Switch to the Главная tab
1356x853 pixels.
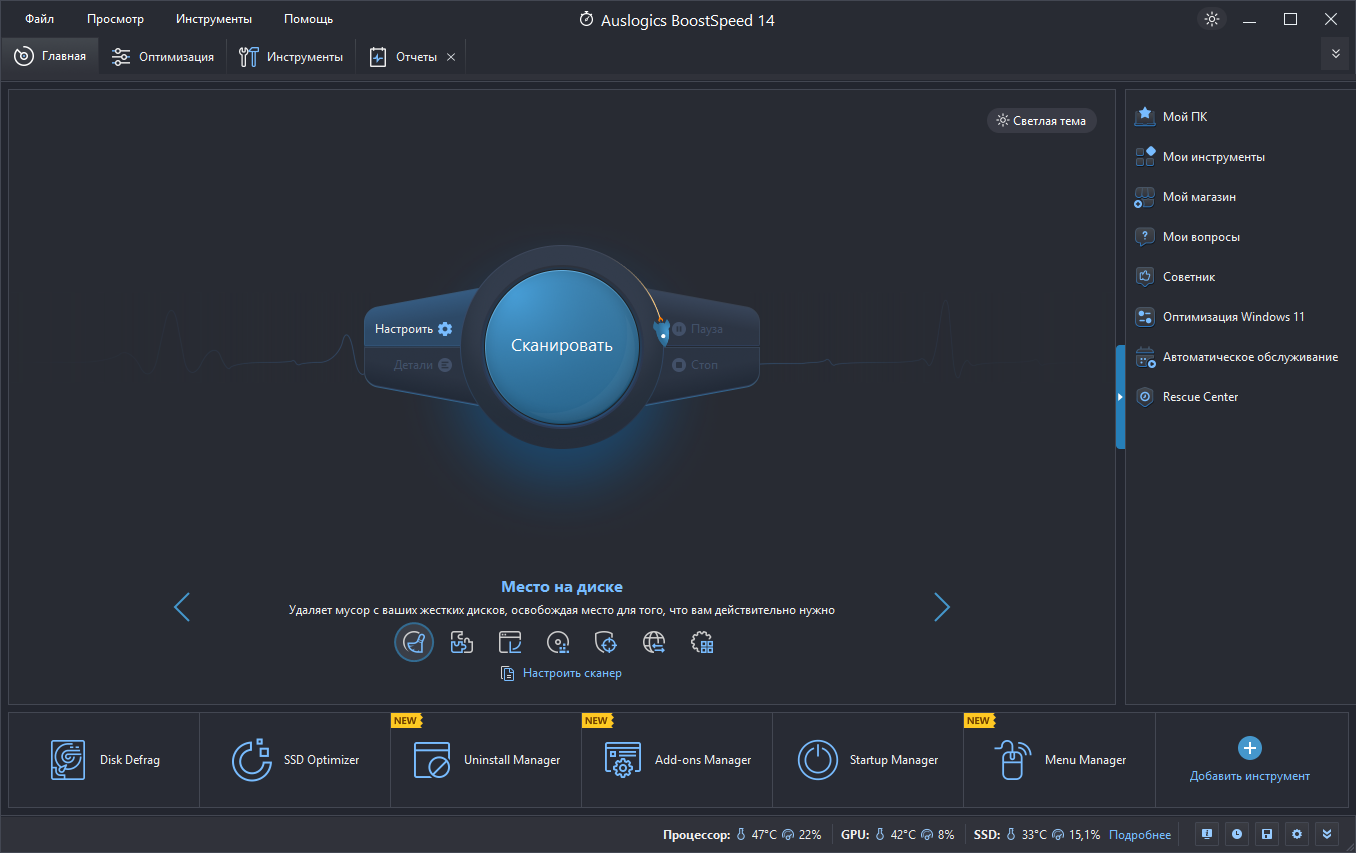50,57
